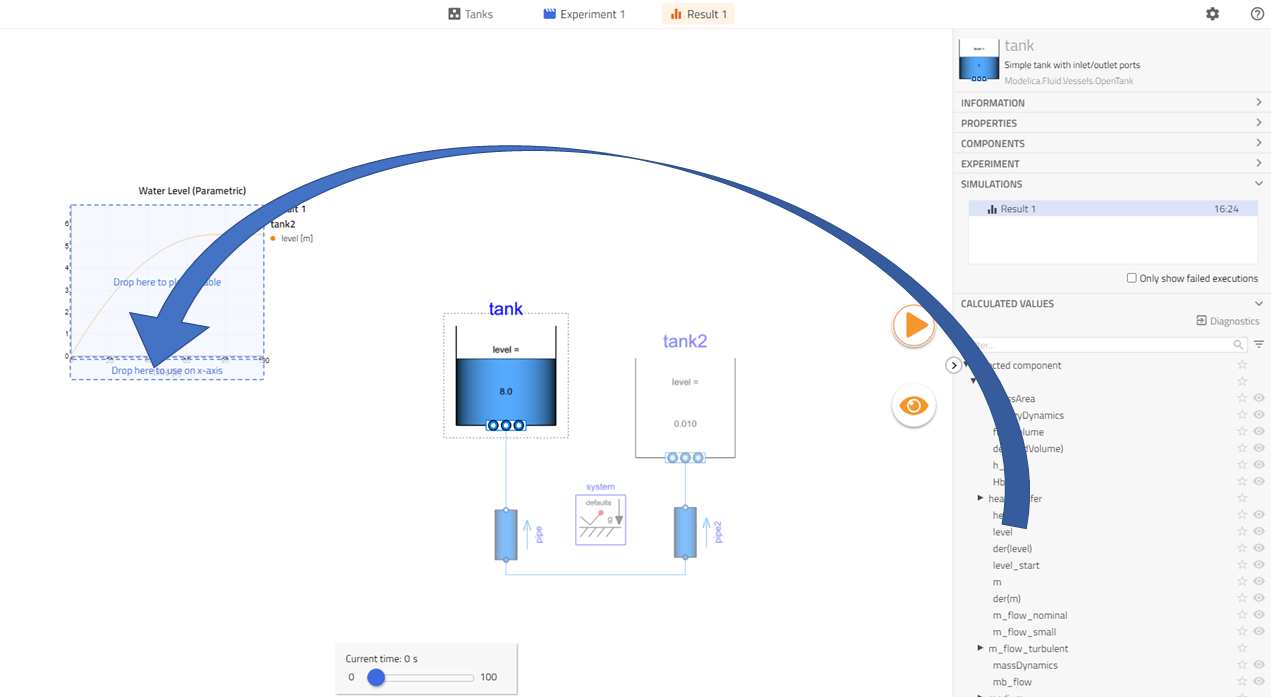Collapse the right details panel arrow
This screenshot has width=1271, height=697.
(954, 366)
